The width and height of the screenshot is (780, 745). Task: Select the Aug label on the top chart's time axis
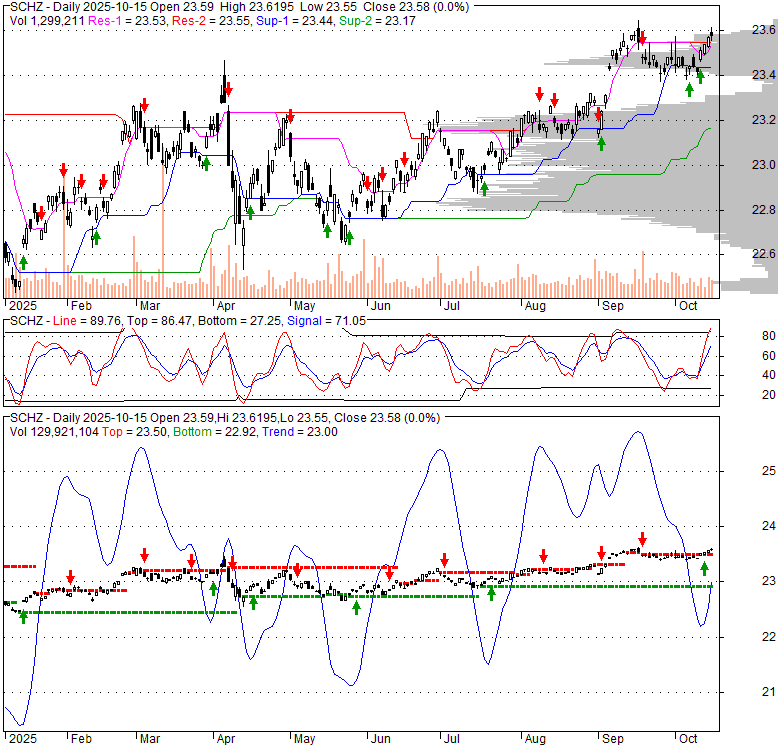pos(535,306)
